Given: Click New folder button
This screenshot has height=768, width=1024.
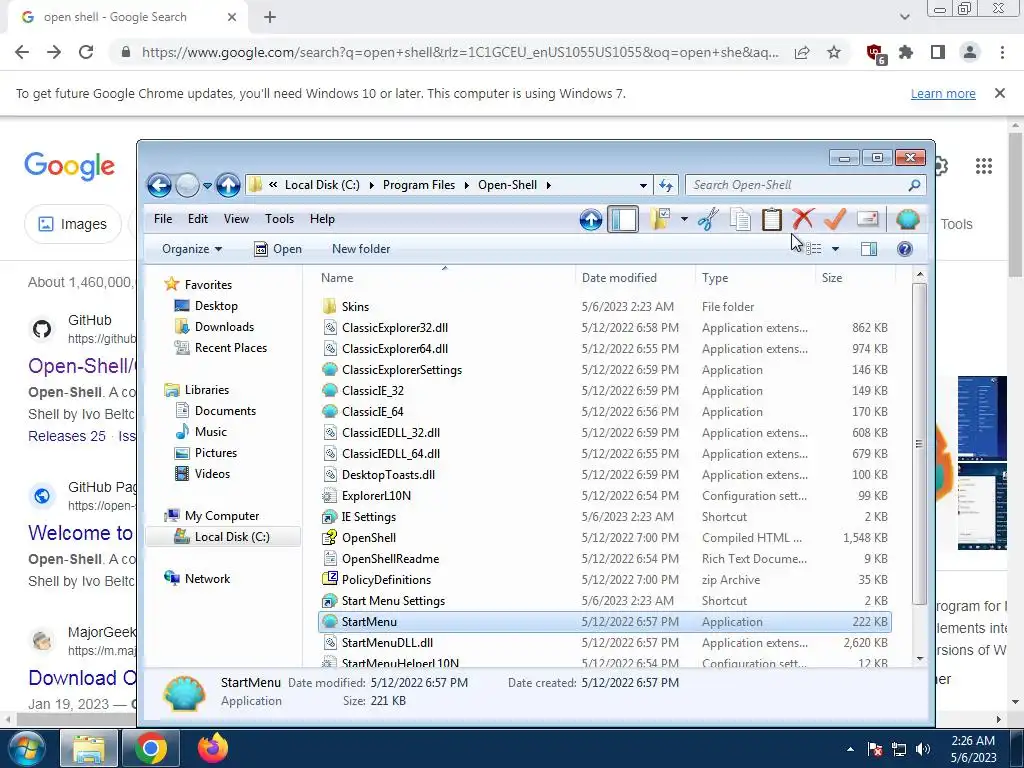Looking at the screenshot, I should click(x=360, y=249).
